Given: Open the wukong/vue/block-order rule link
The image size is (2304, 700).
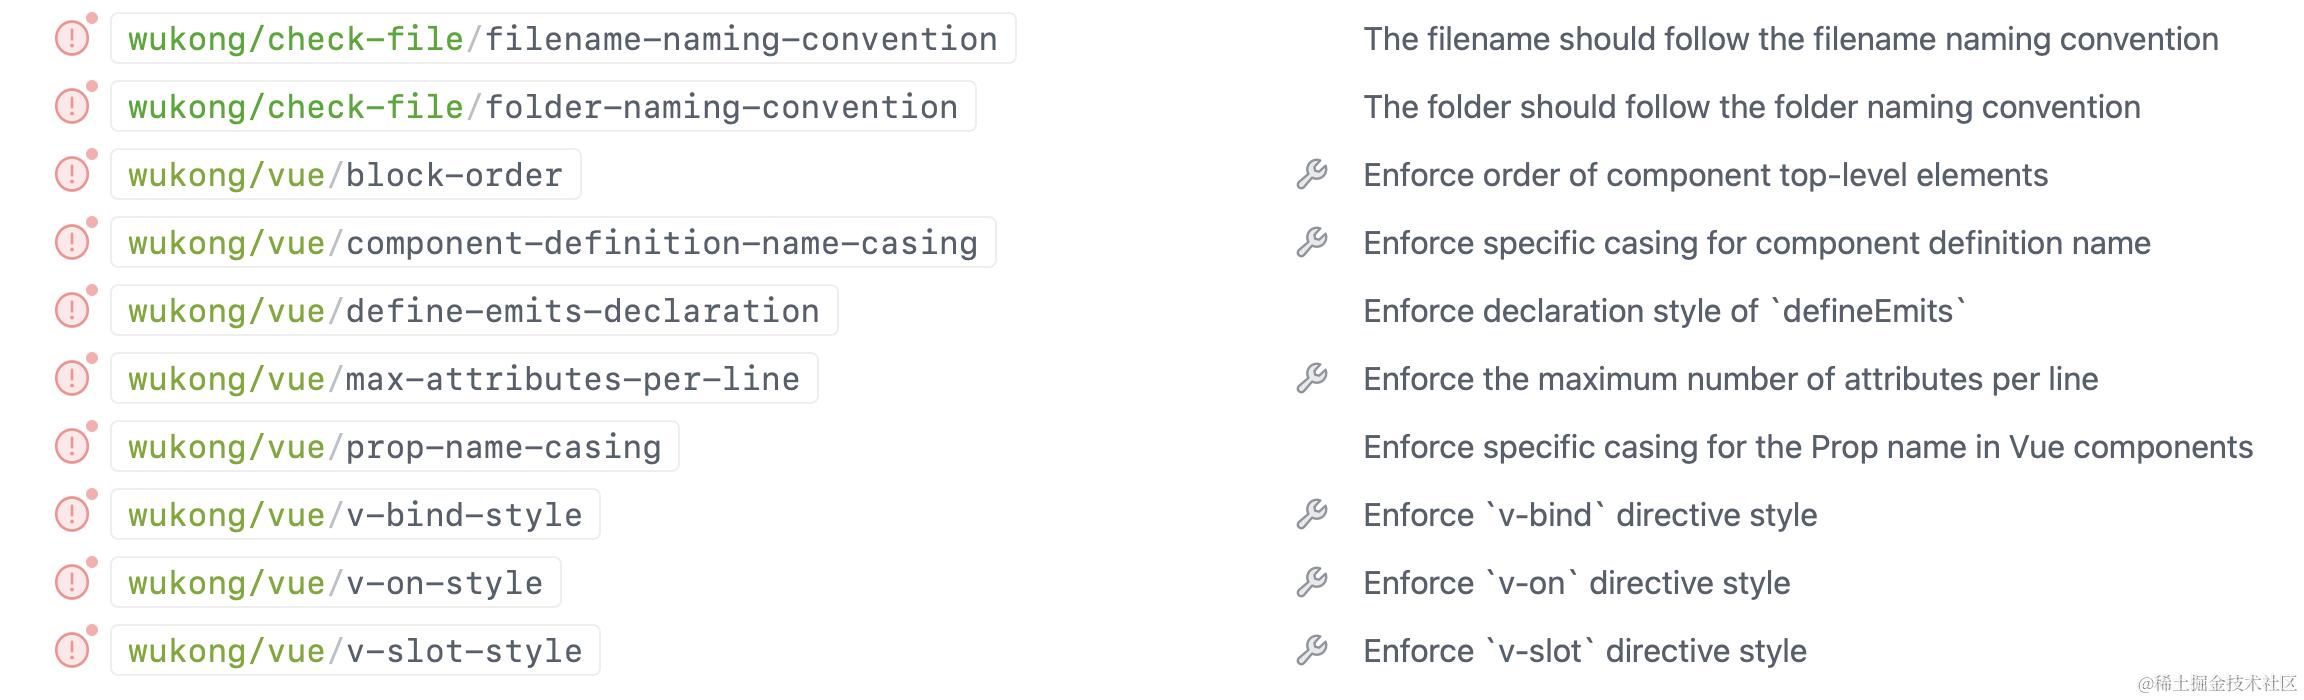Looking at the screenshot, I should [x=345, y=175].
